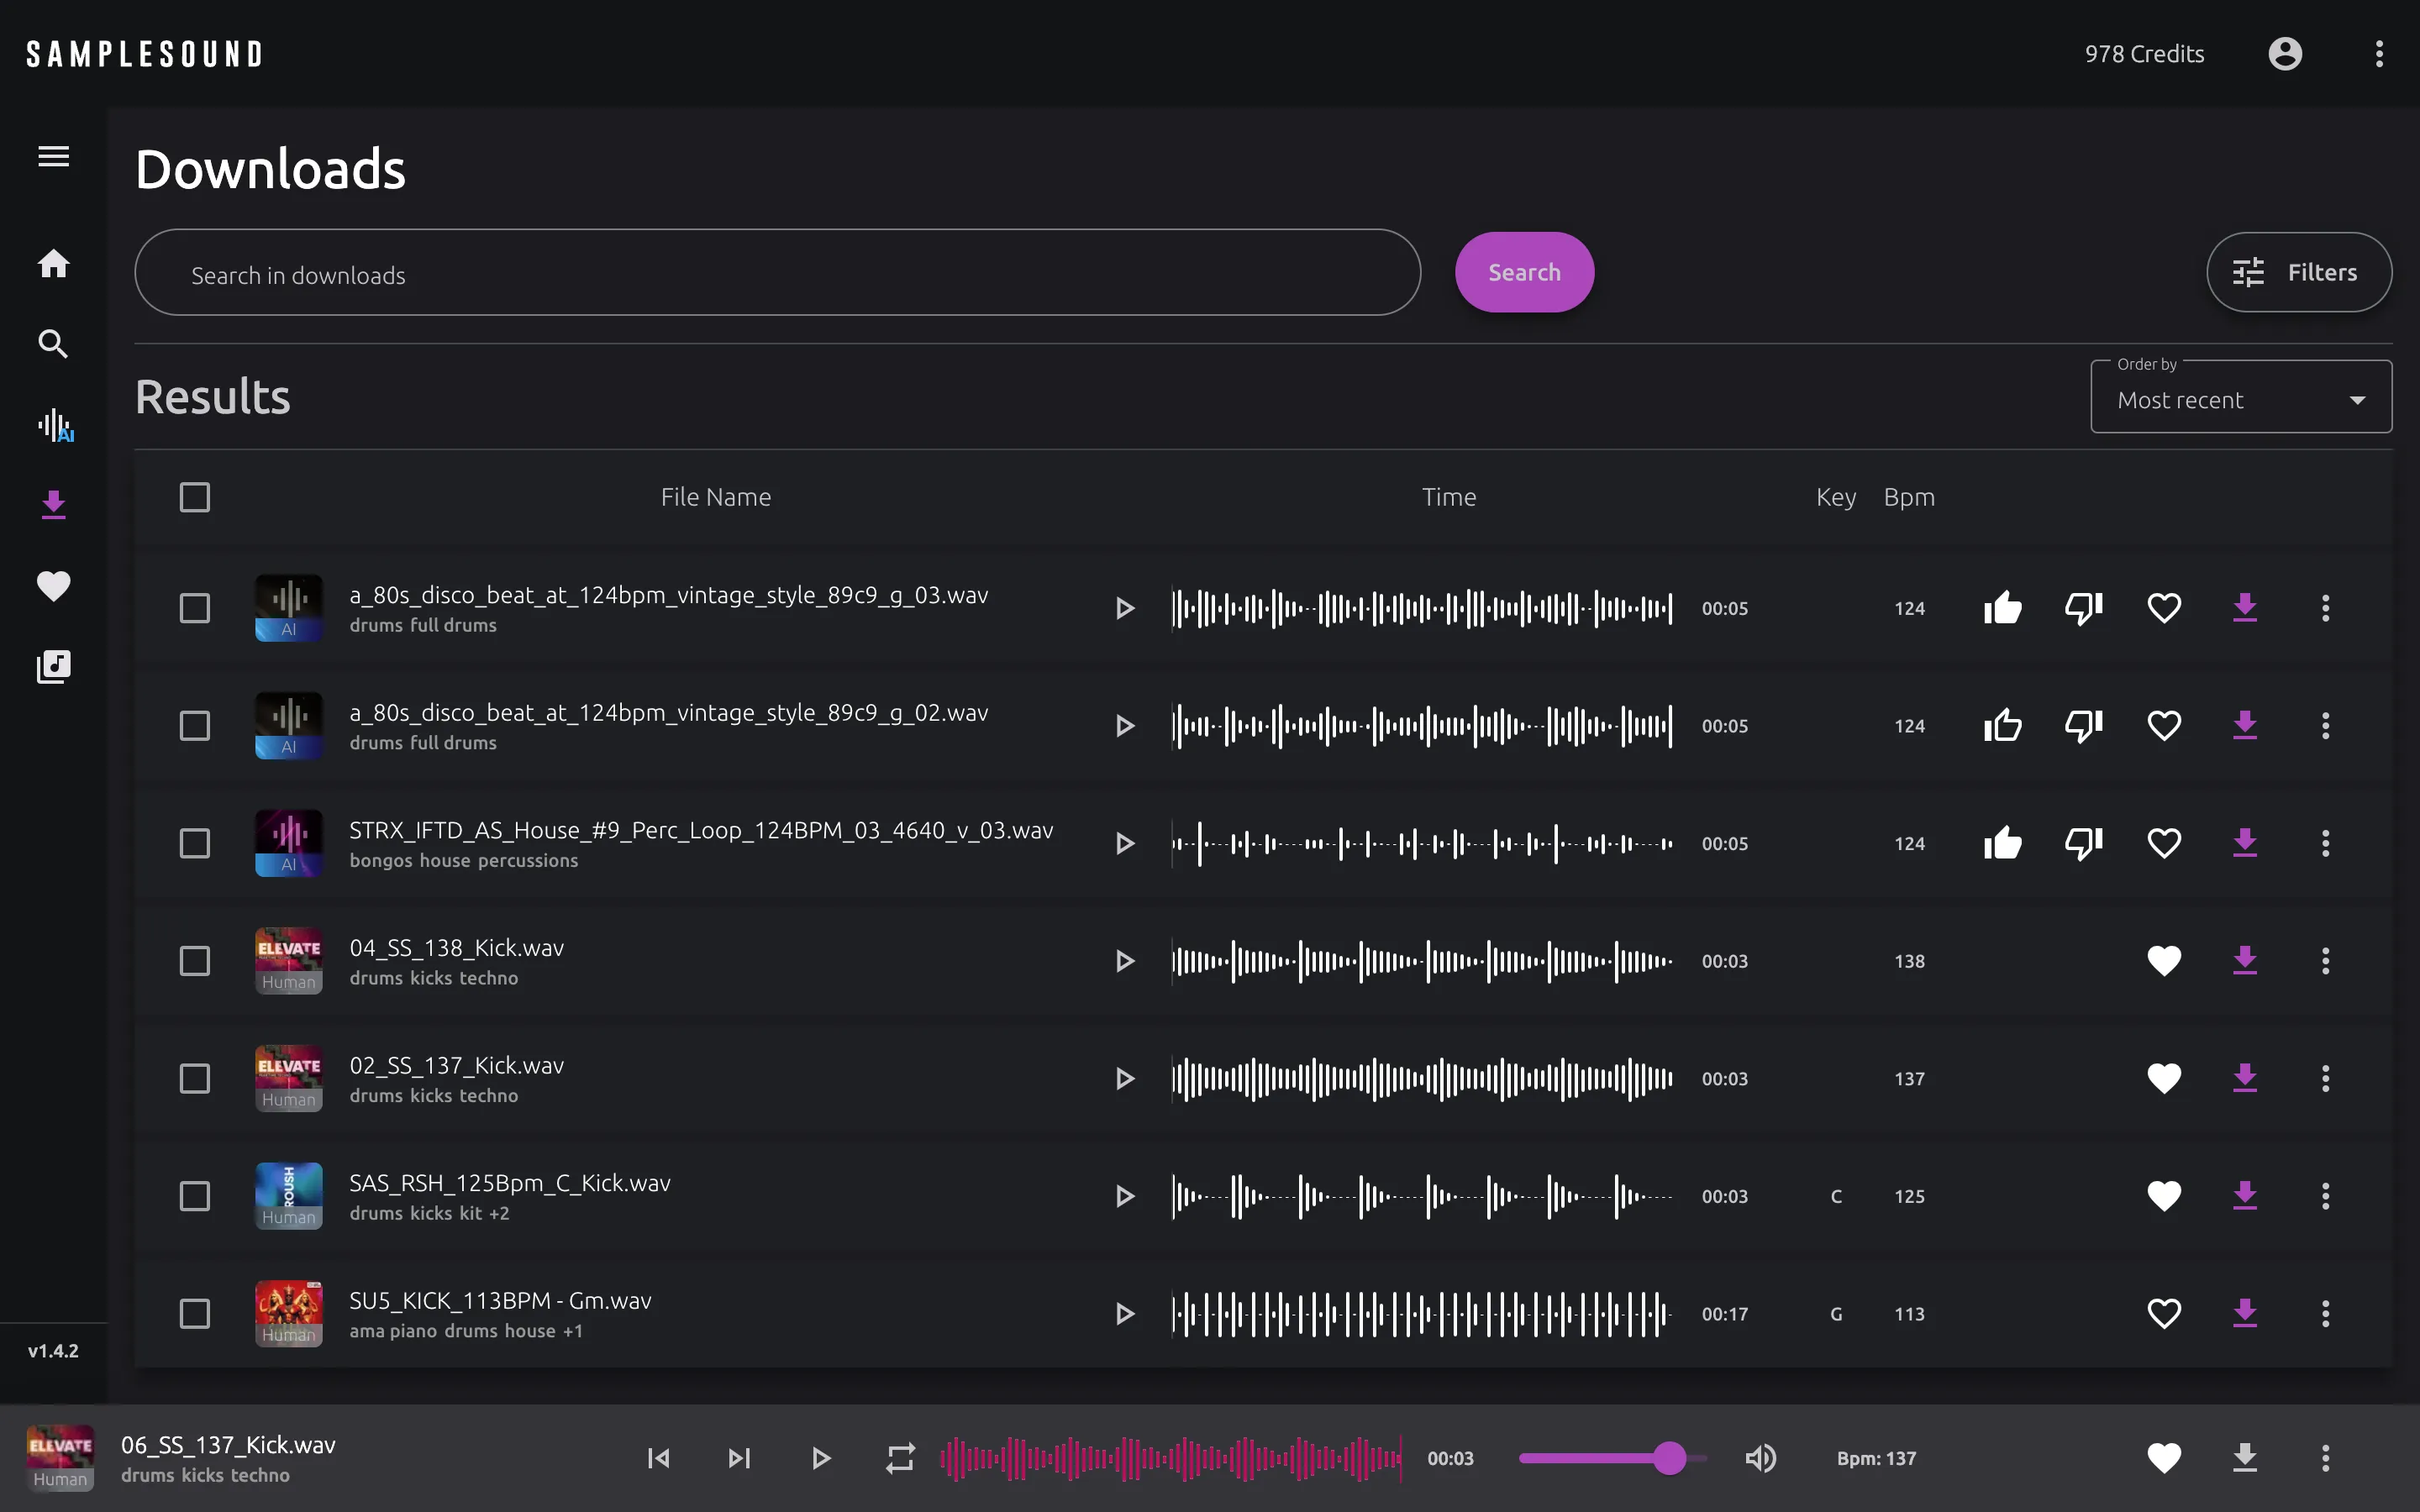Click the 978 Credits label
Viewport: 2420px width, 1512px height.
click(2144, 54)
